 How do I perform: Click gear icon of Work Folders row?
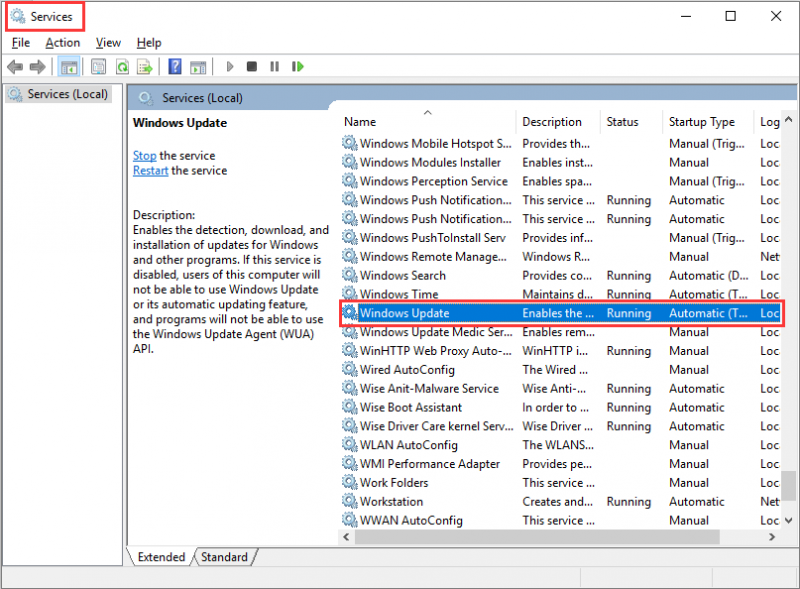[x=349, y=482]
